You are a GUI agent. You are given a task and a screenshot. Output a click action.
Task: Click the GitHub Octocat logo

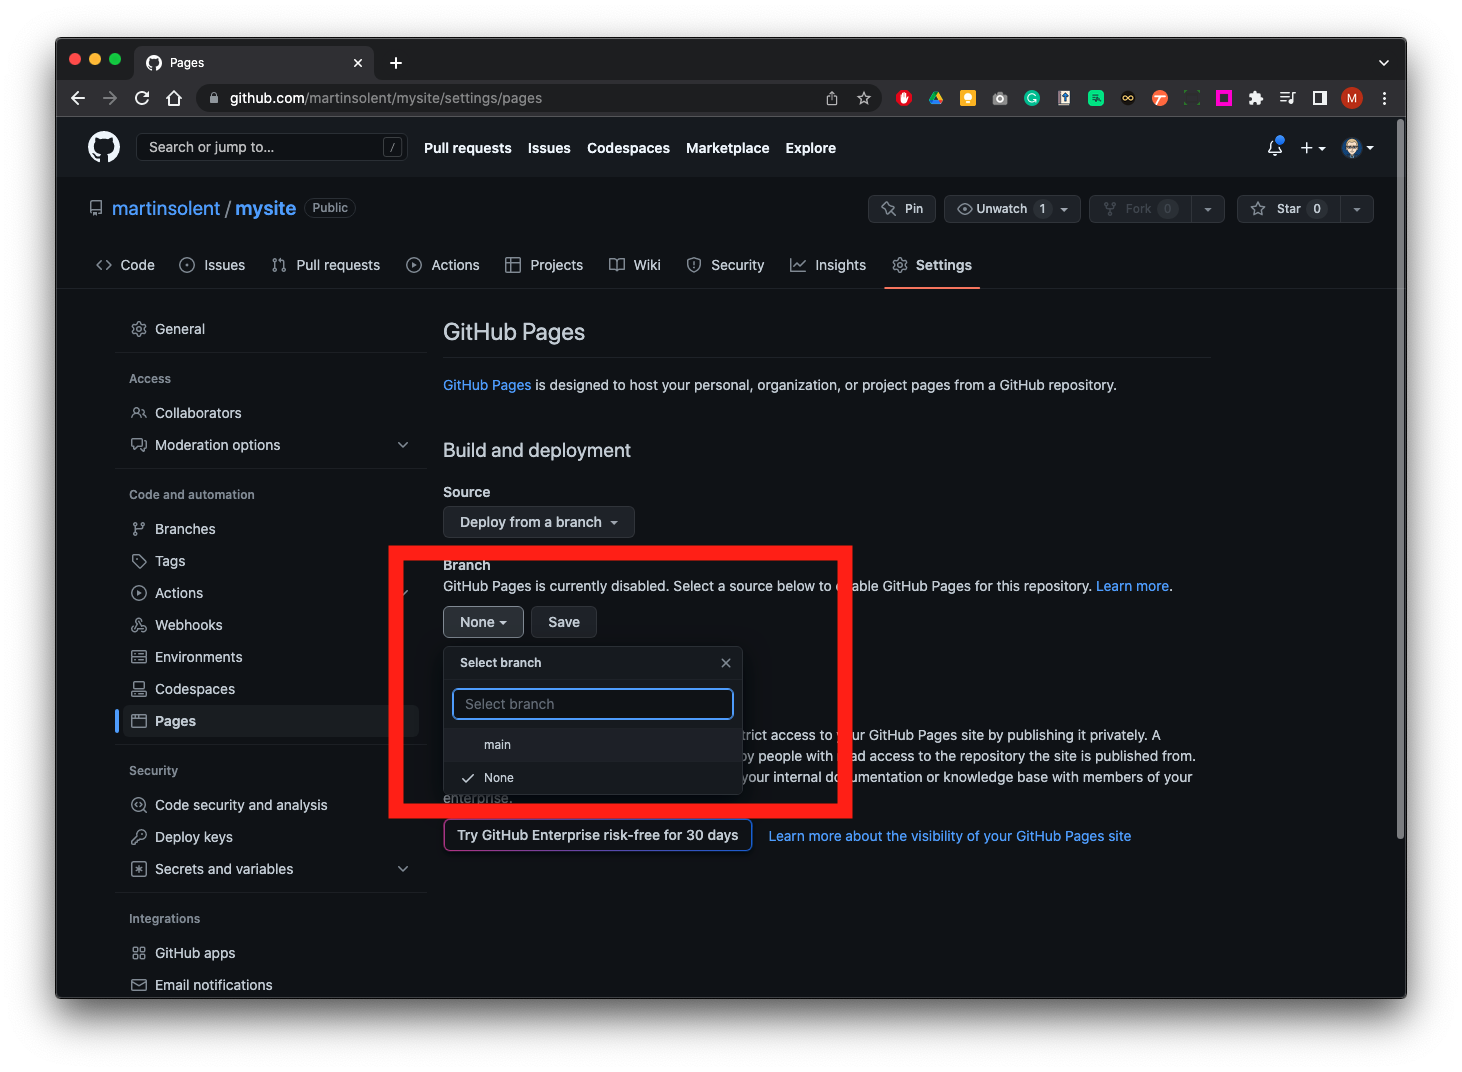104,147
